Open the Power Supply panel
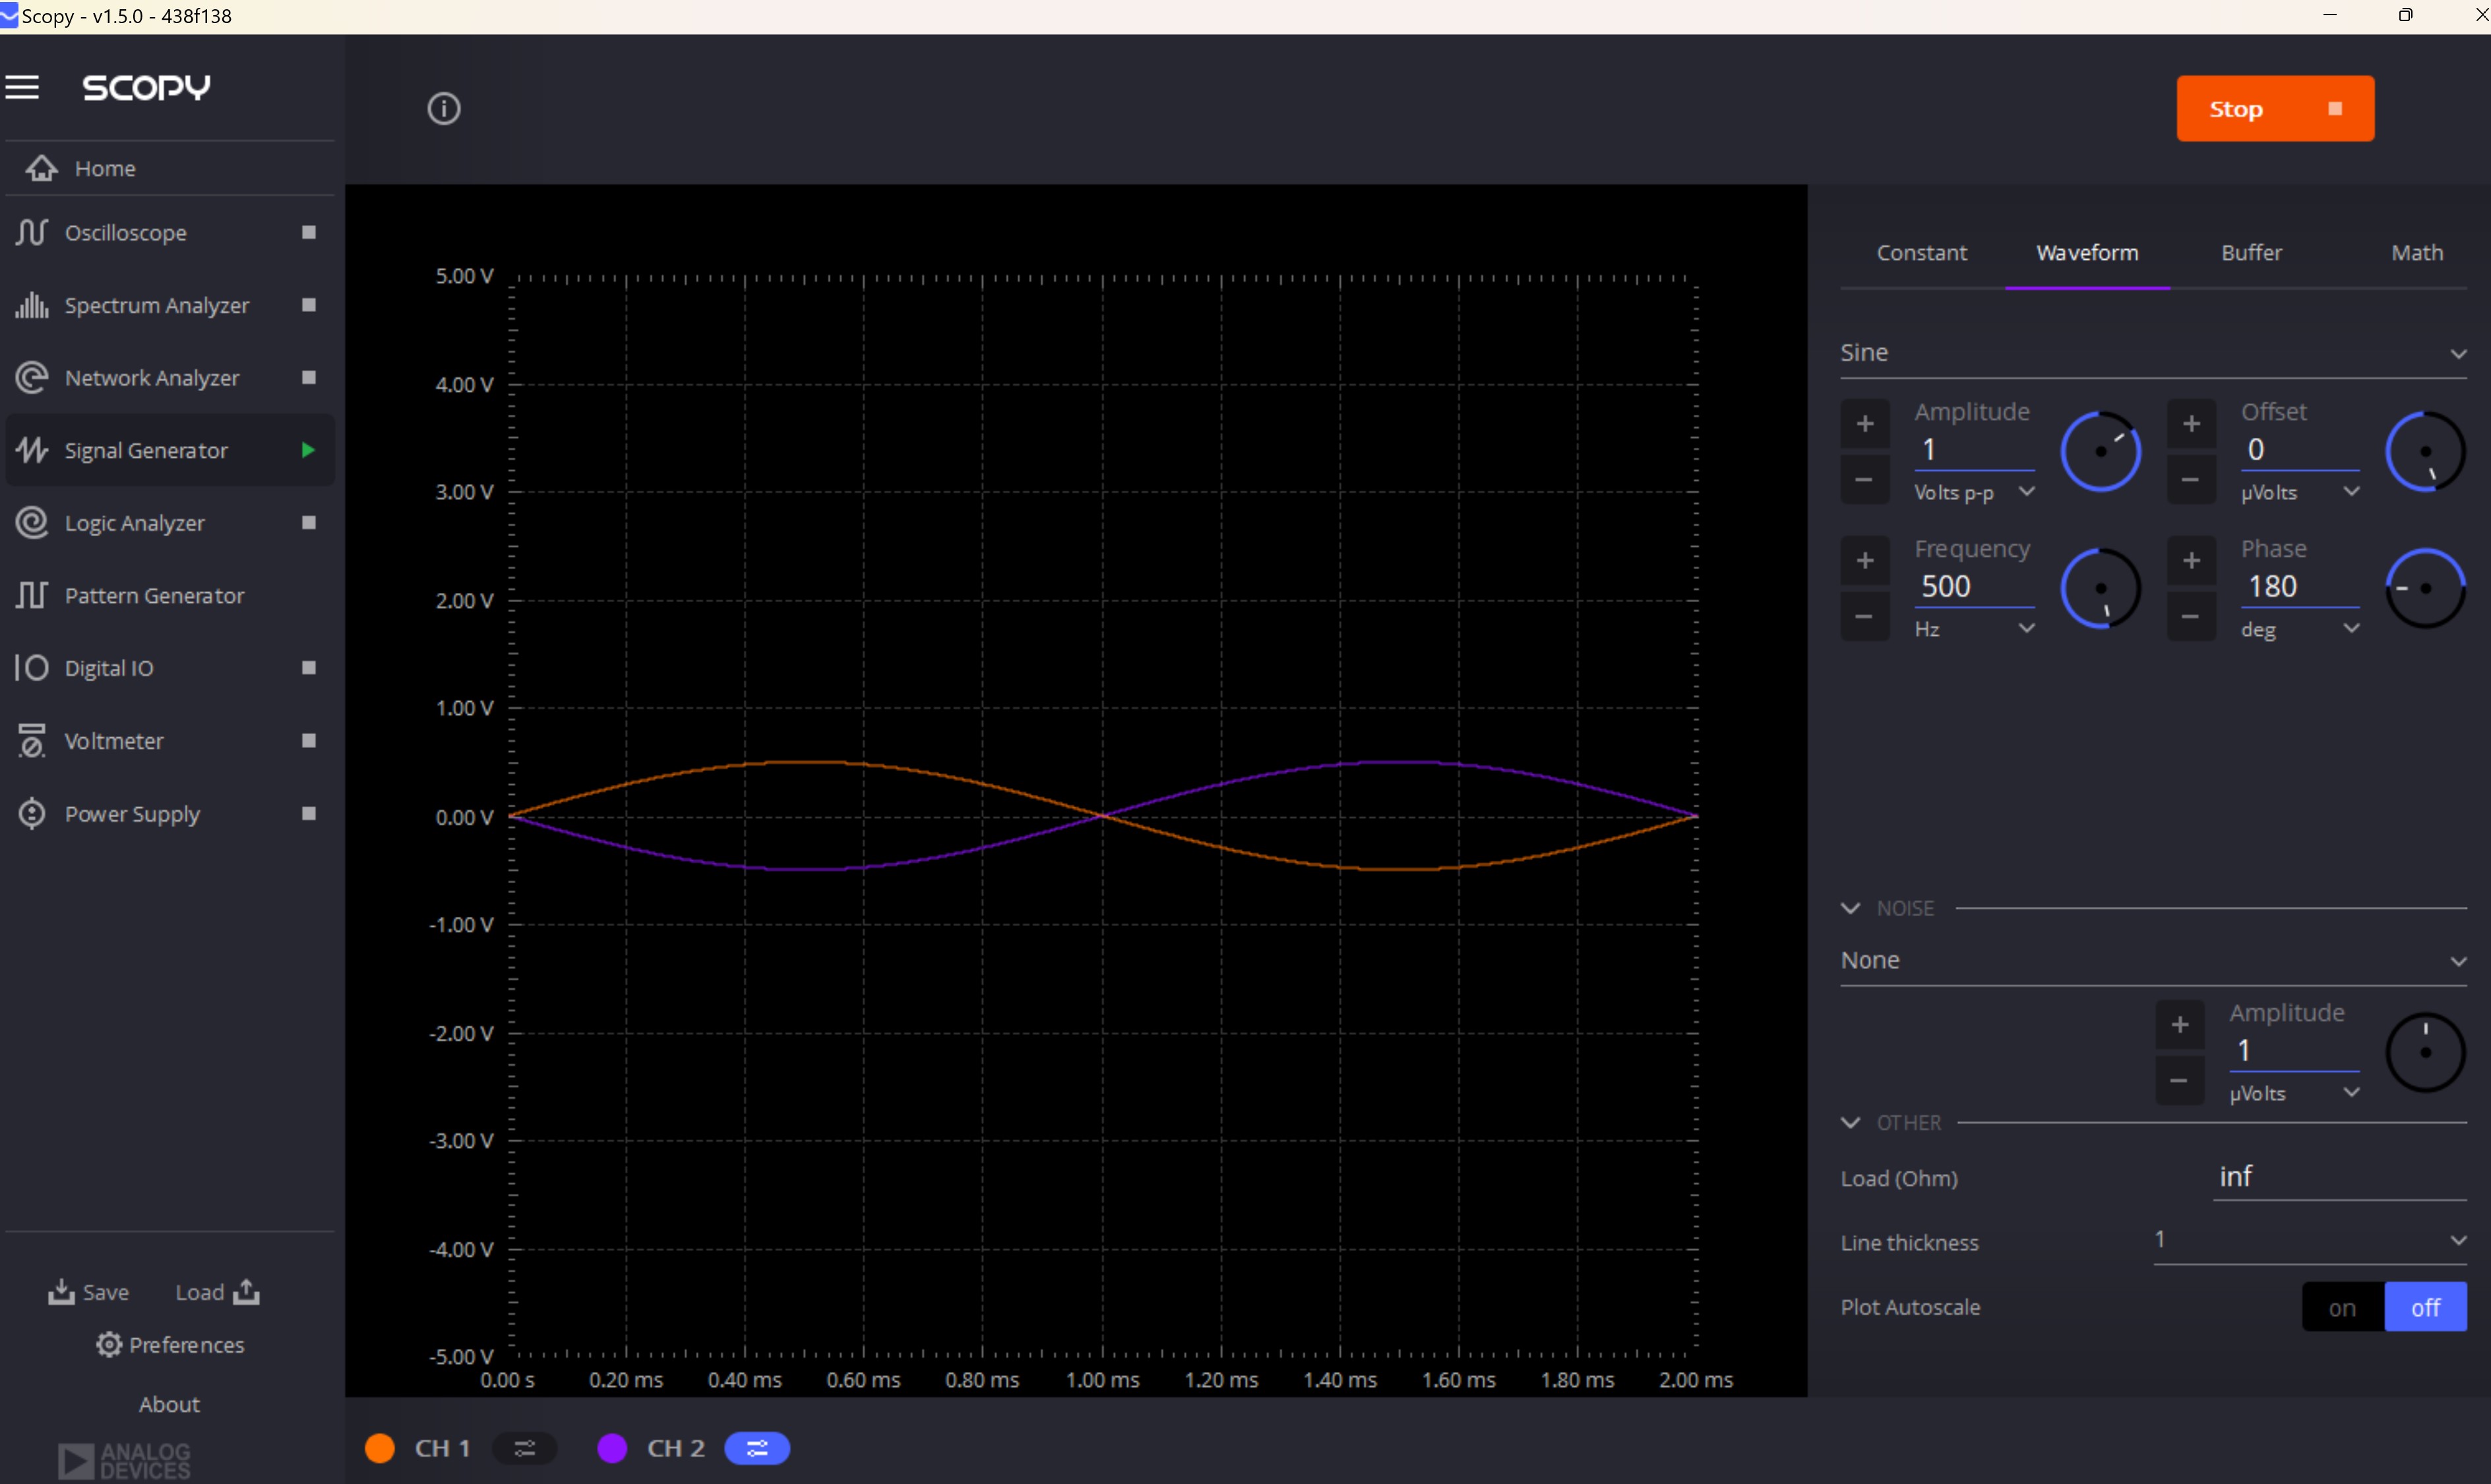2491x1484 pixels. tap(131, 813)
